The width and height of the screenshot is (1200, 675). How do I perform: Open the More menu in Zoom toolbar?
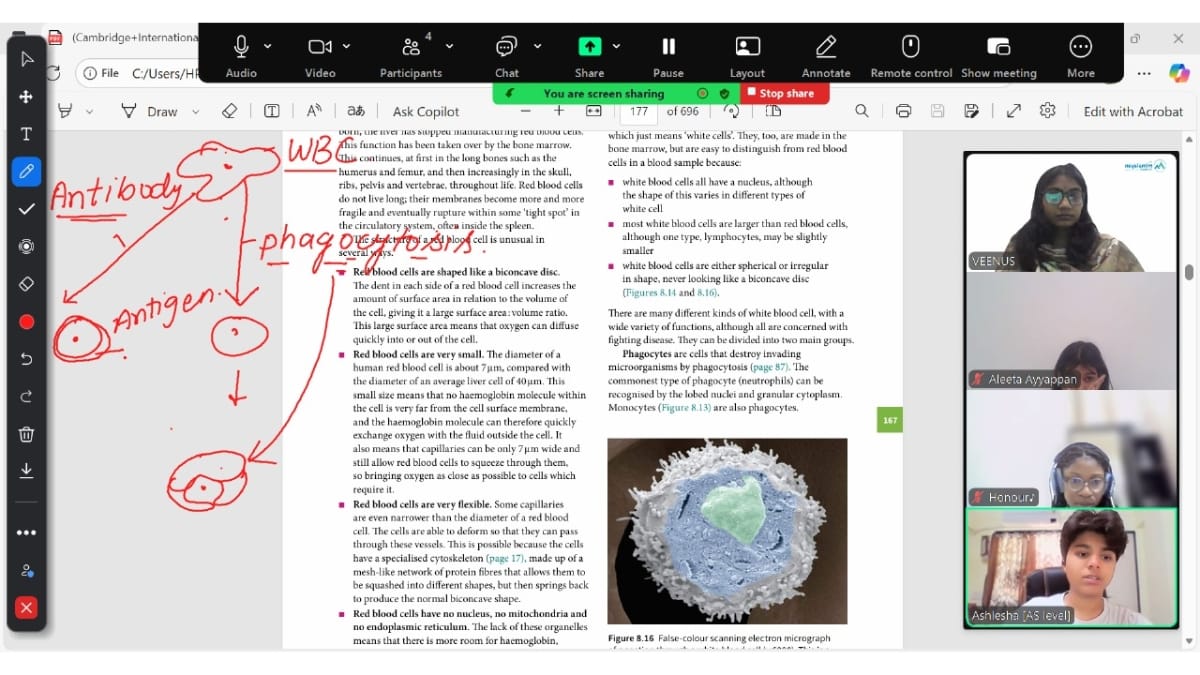(1080, 56)
